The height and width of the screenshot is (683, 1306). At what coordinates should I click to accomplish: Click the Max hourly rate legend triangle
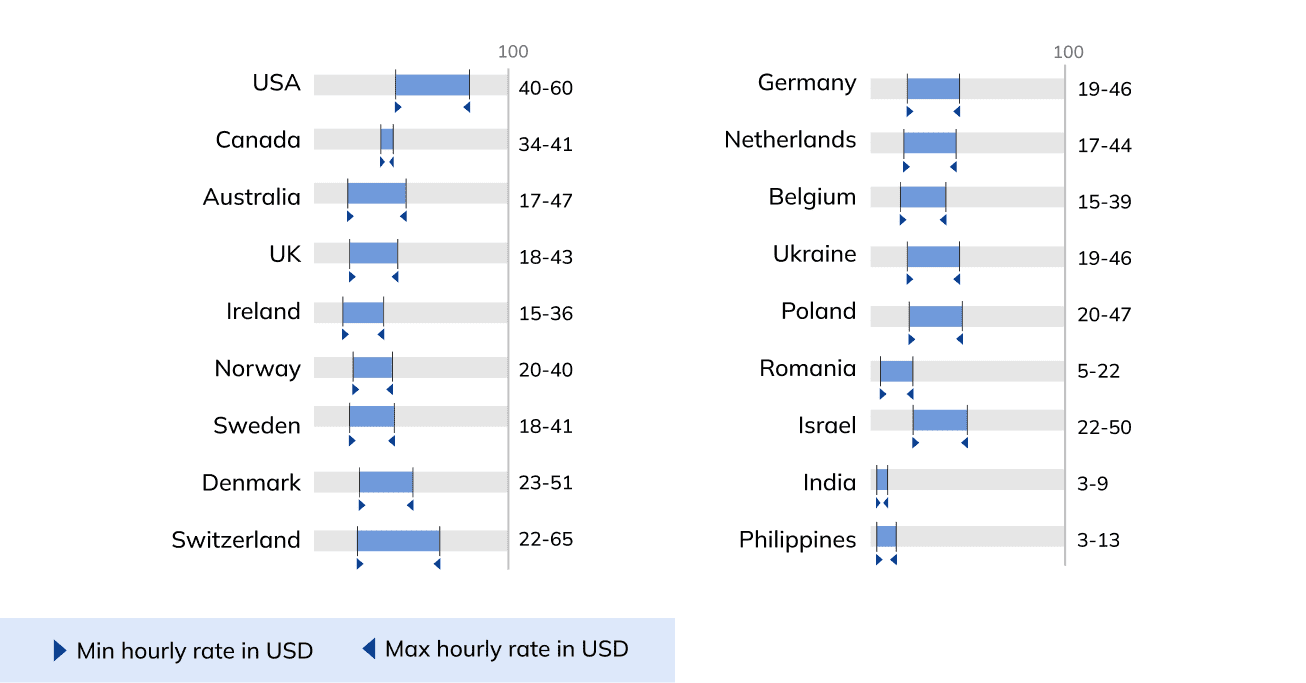(x=368, y=649)
